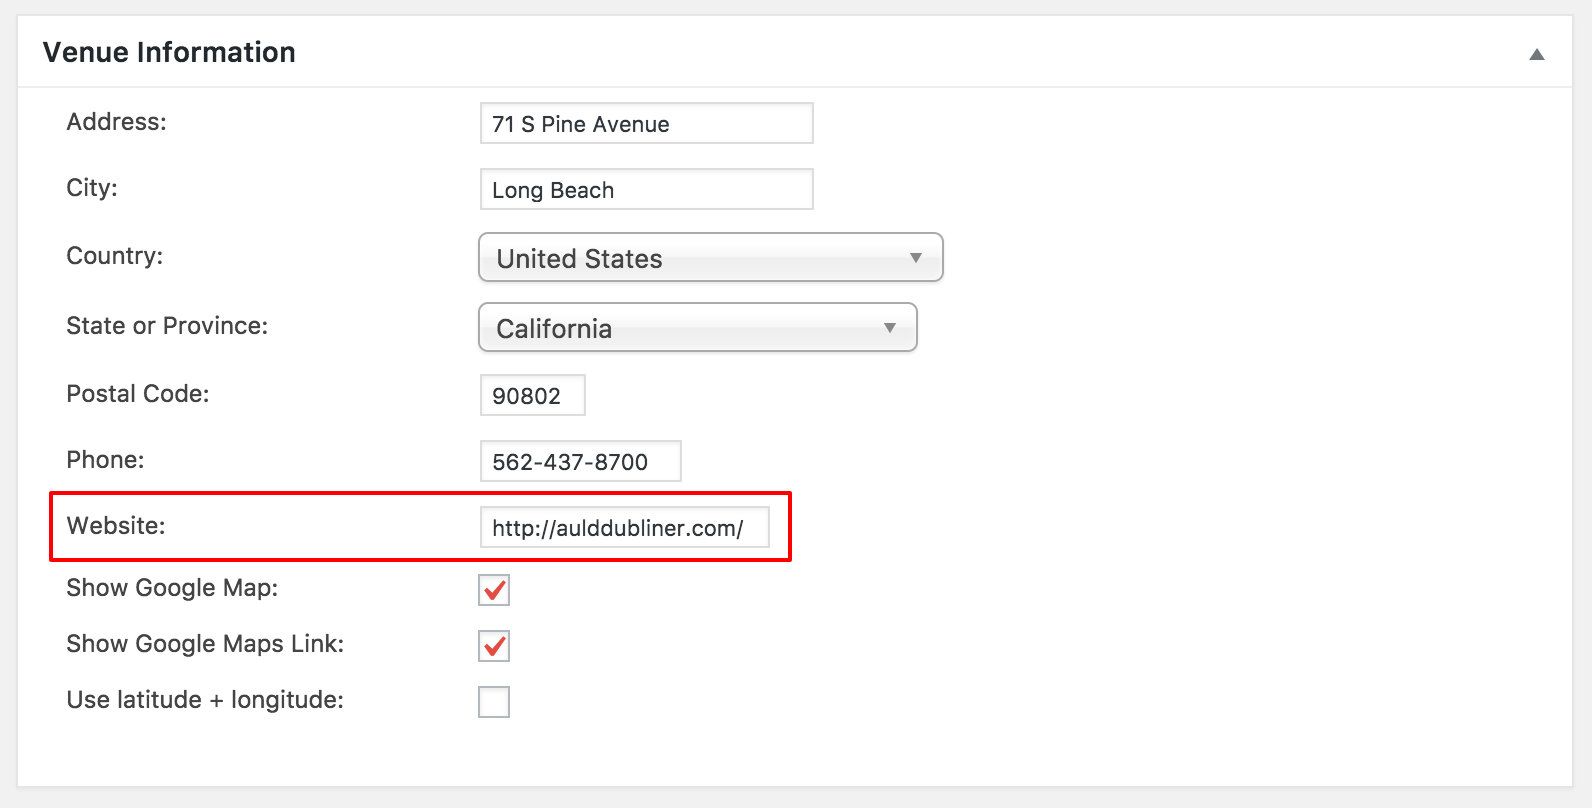Click the "Country:" label text

tap(114, 256)
